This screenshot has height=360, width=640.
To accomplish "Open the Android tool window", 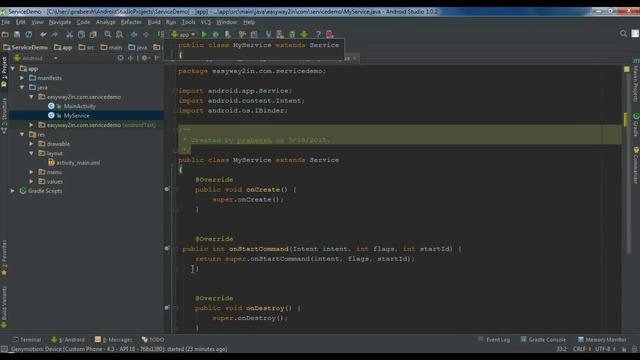I will click(68, 340).
